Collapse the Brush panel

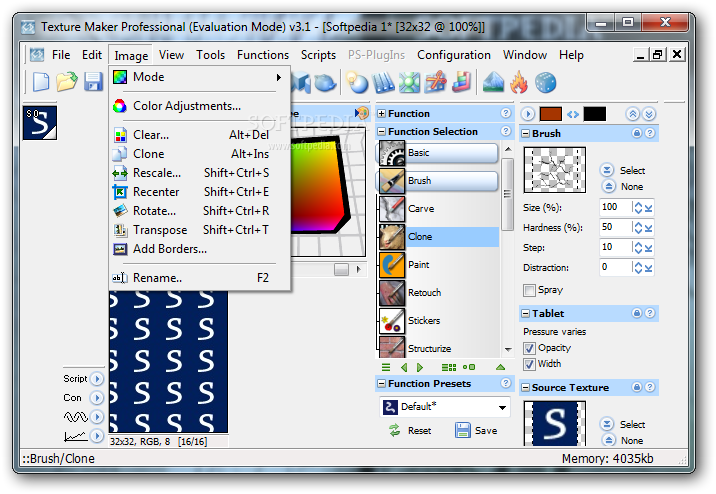coord(526,134)
